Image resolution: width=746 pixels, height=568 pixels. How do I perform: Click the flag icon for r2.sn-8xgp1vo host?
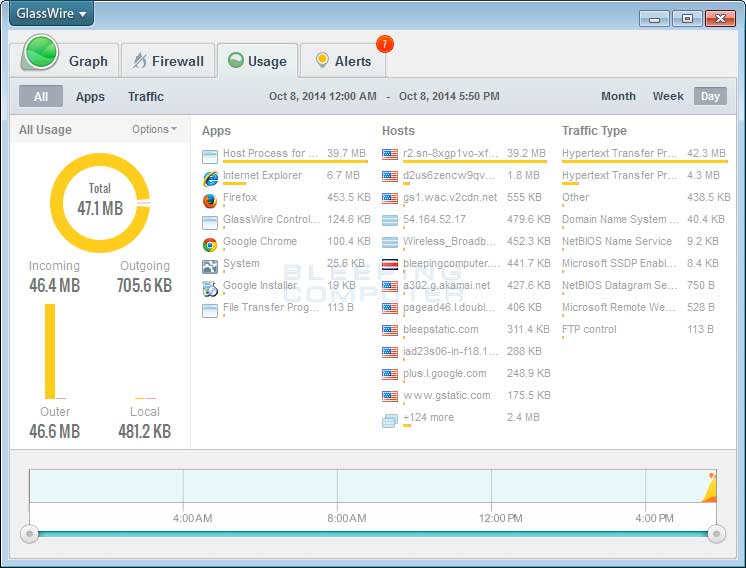(x=390, y=154)
